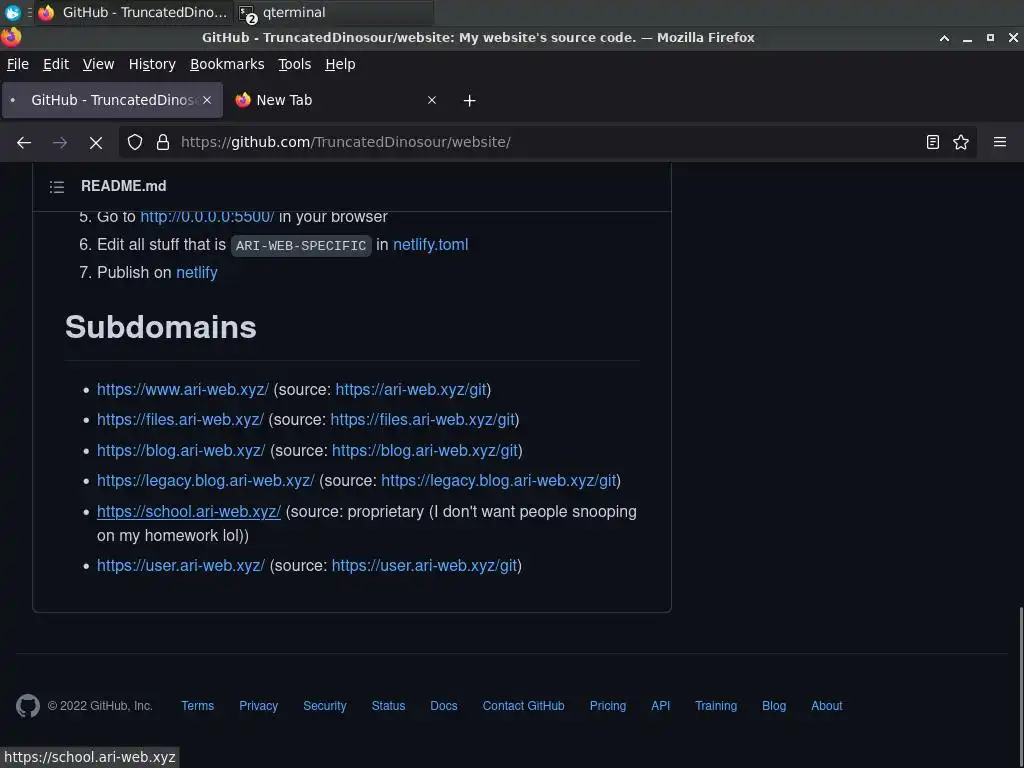Close the New Tab tab
This screenshot has height=768, width=1024.
click(x=432, y=100)
